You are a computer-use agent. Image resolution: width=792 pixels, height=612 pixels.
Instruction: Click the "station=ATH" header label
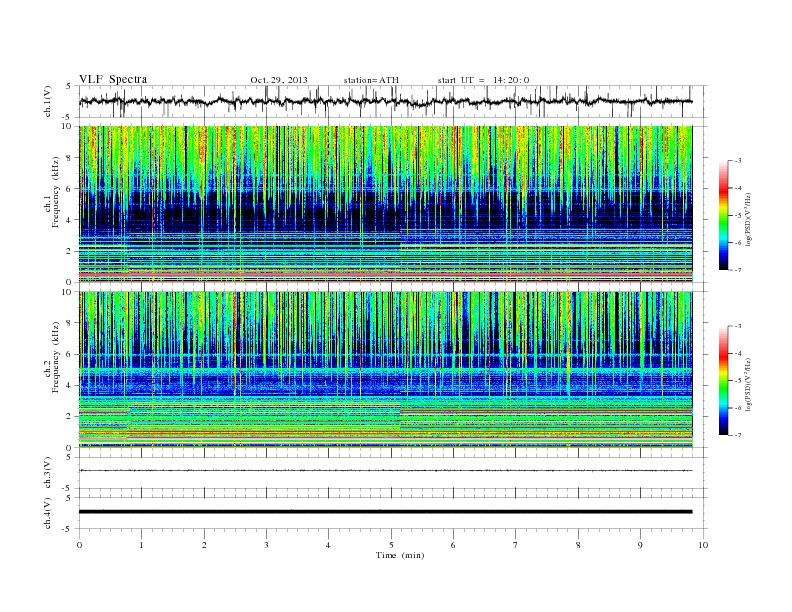pyautogui.click(x=371, y=80)
